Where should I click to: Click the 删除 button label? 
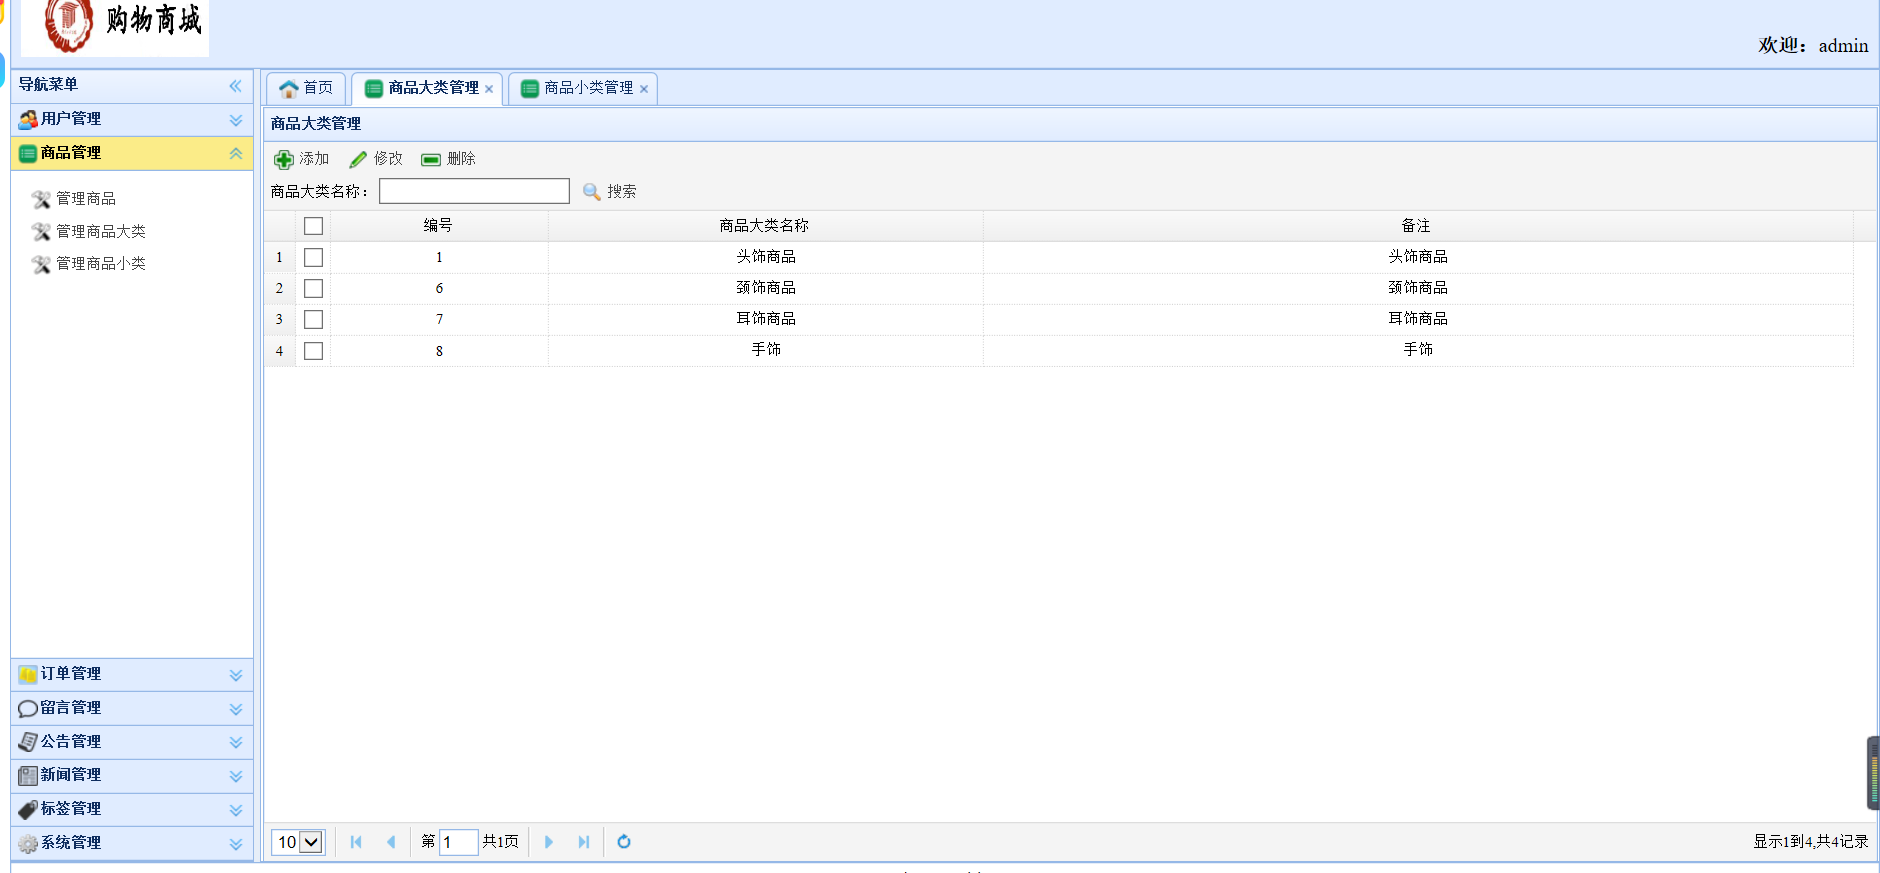click(x=461, y=159)
